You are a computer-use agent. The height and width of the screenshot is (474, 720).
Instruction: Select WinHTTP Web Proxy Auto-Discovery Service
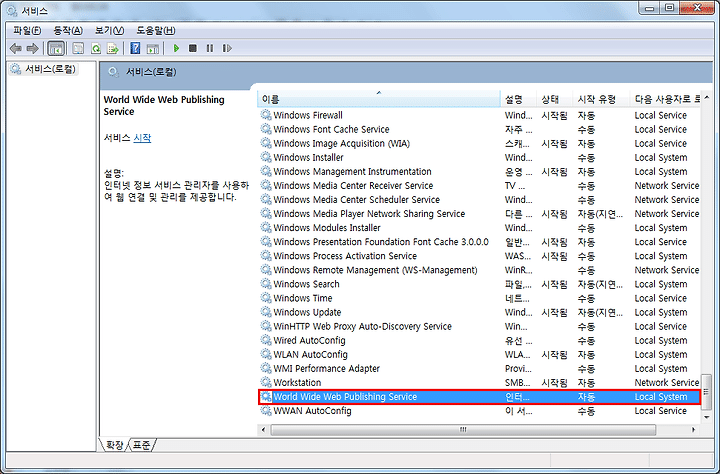[x=363, y=326]
